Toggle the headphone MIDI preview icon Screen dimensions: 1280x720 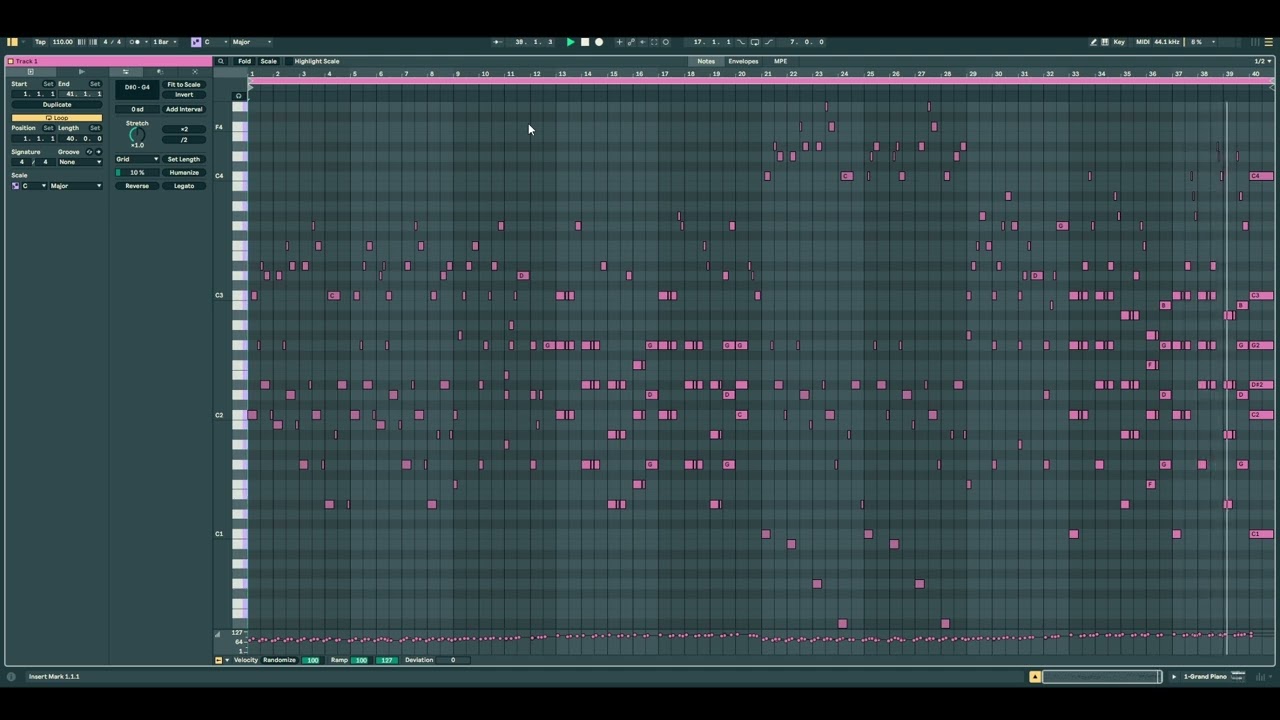click(239, 96)
